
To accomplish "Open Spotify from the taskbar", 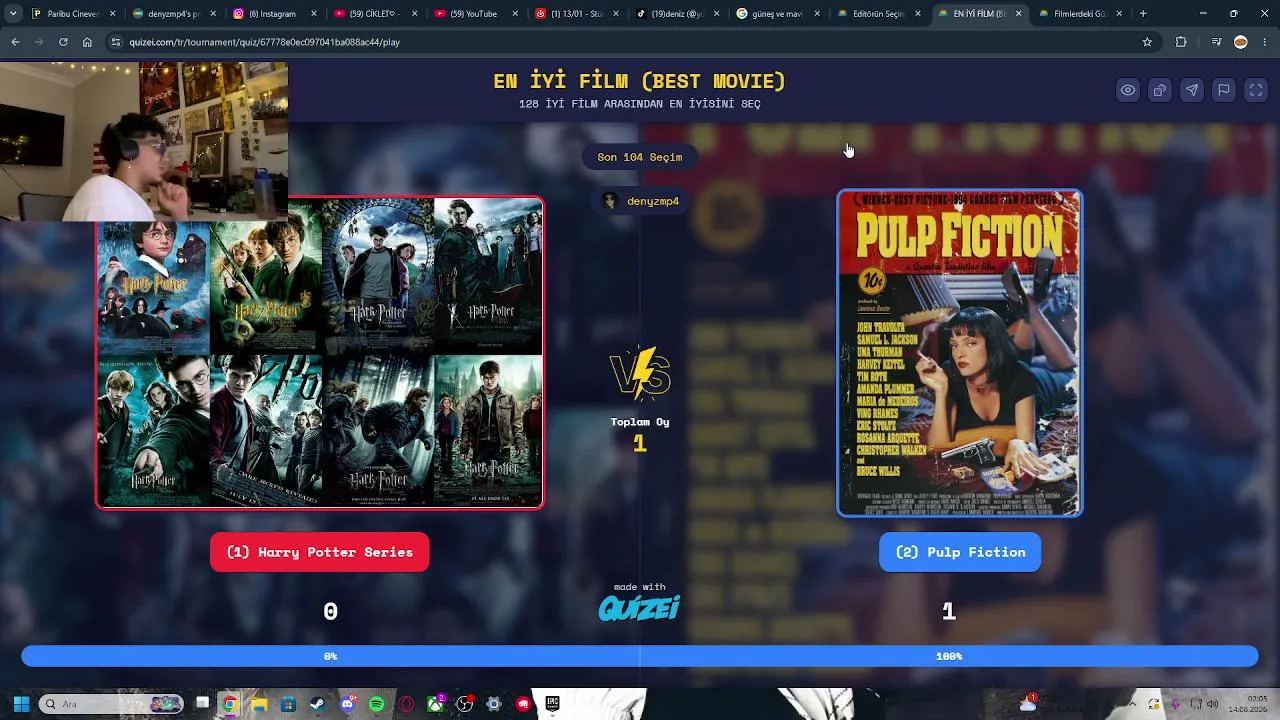I will 376,704.
